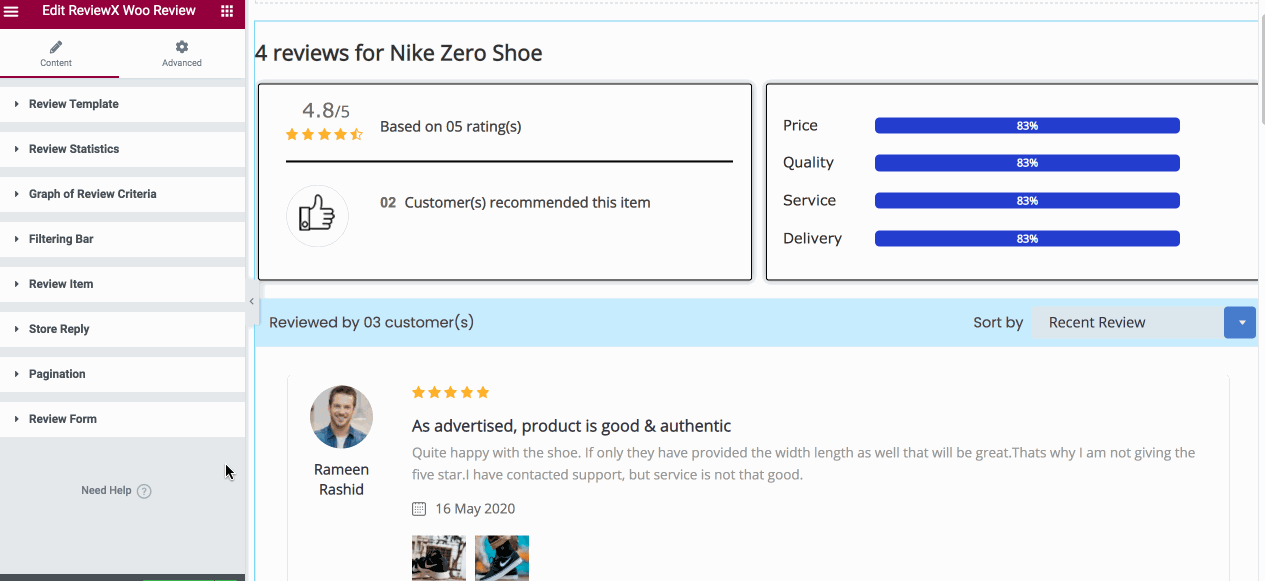Viewport: 1265px width, 581px height.
Task: Collapse the editor panel with arrow handle
Action: (x=251, y=301)
